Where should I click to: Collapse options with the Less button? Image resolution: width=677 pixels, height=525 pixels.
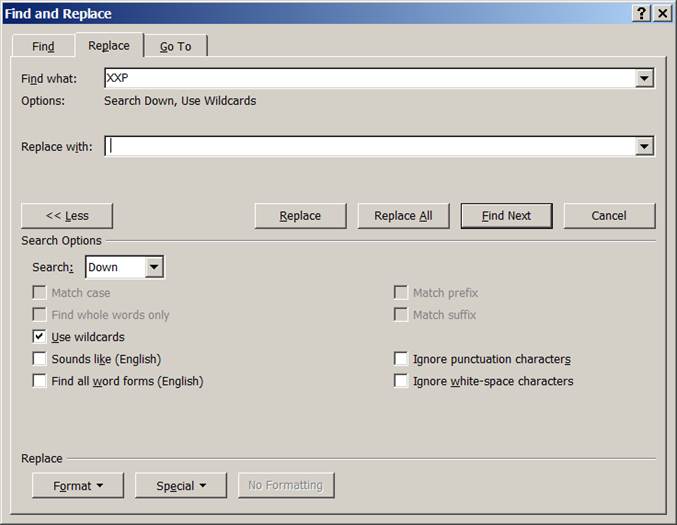67,216
